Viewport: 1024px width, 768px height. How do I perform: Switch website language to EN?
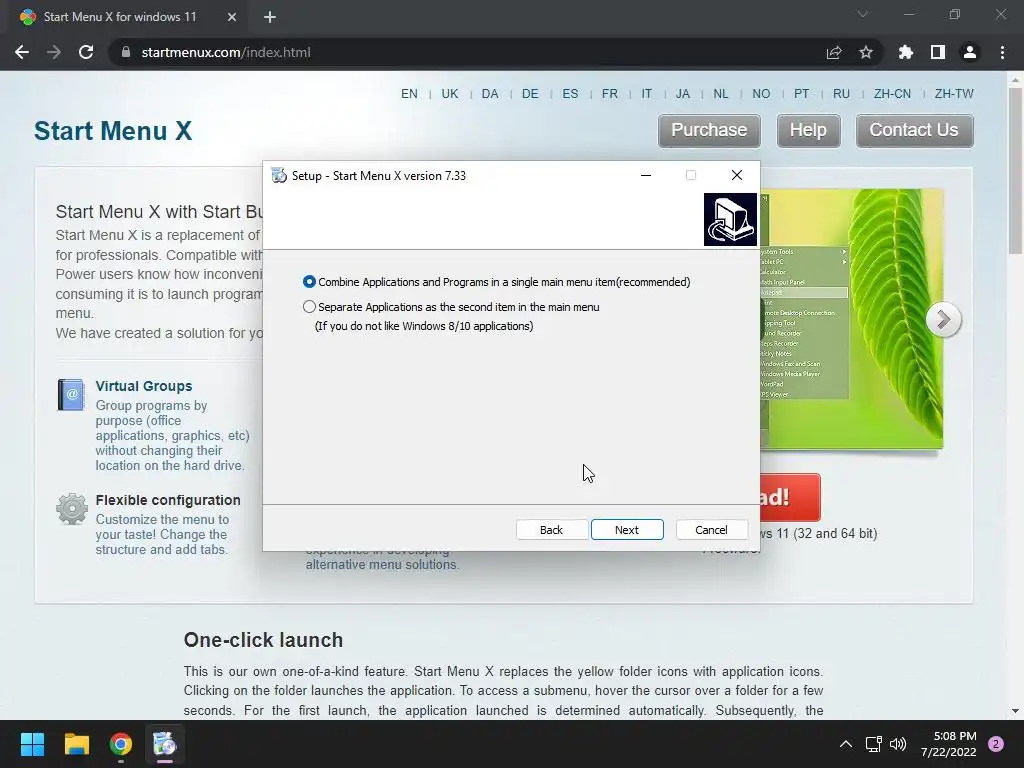point(409,93)
